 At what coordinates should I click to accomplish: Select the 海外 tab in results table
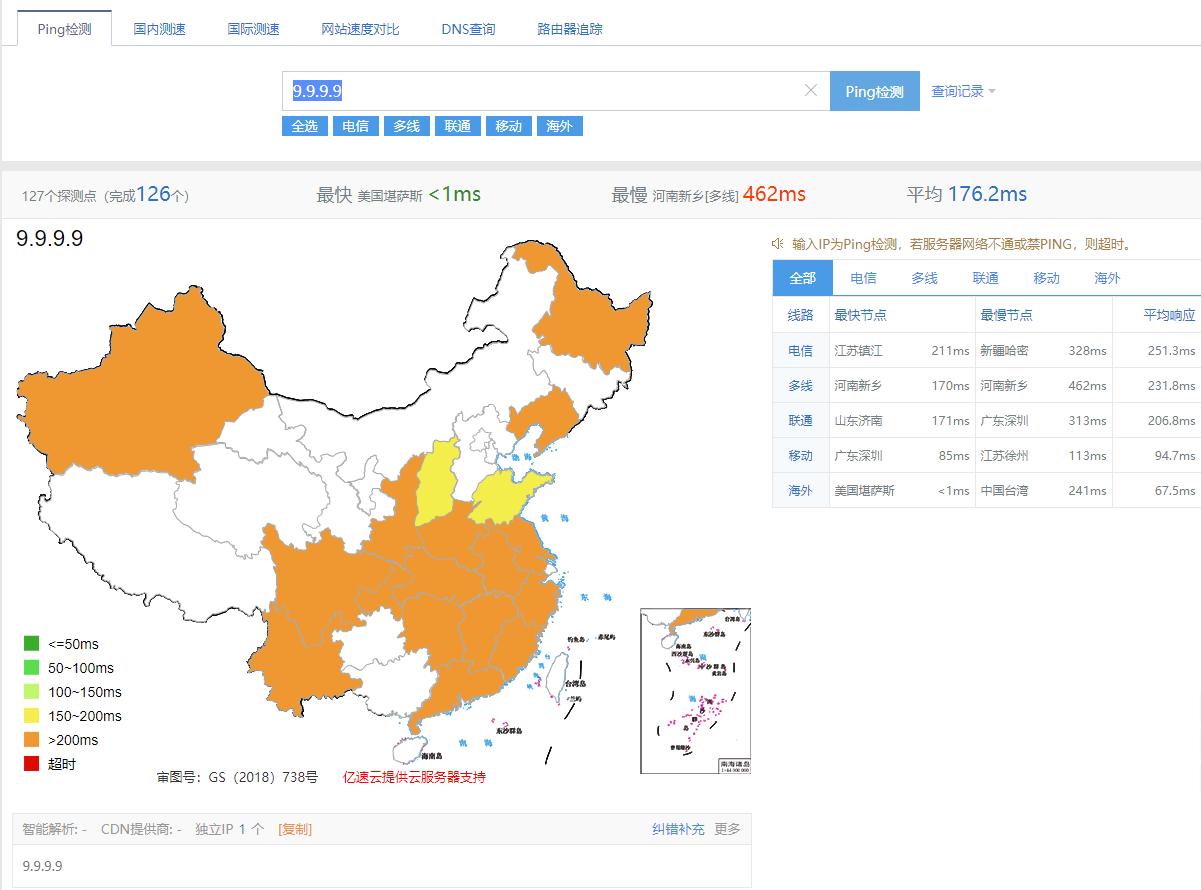[x=1107, y=278]
